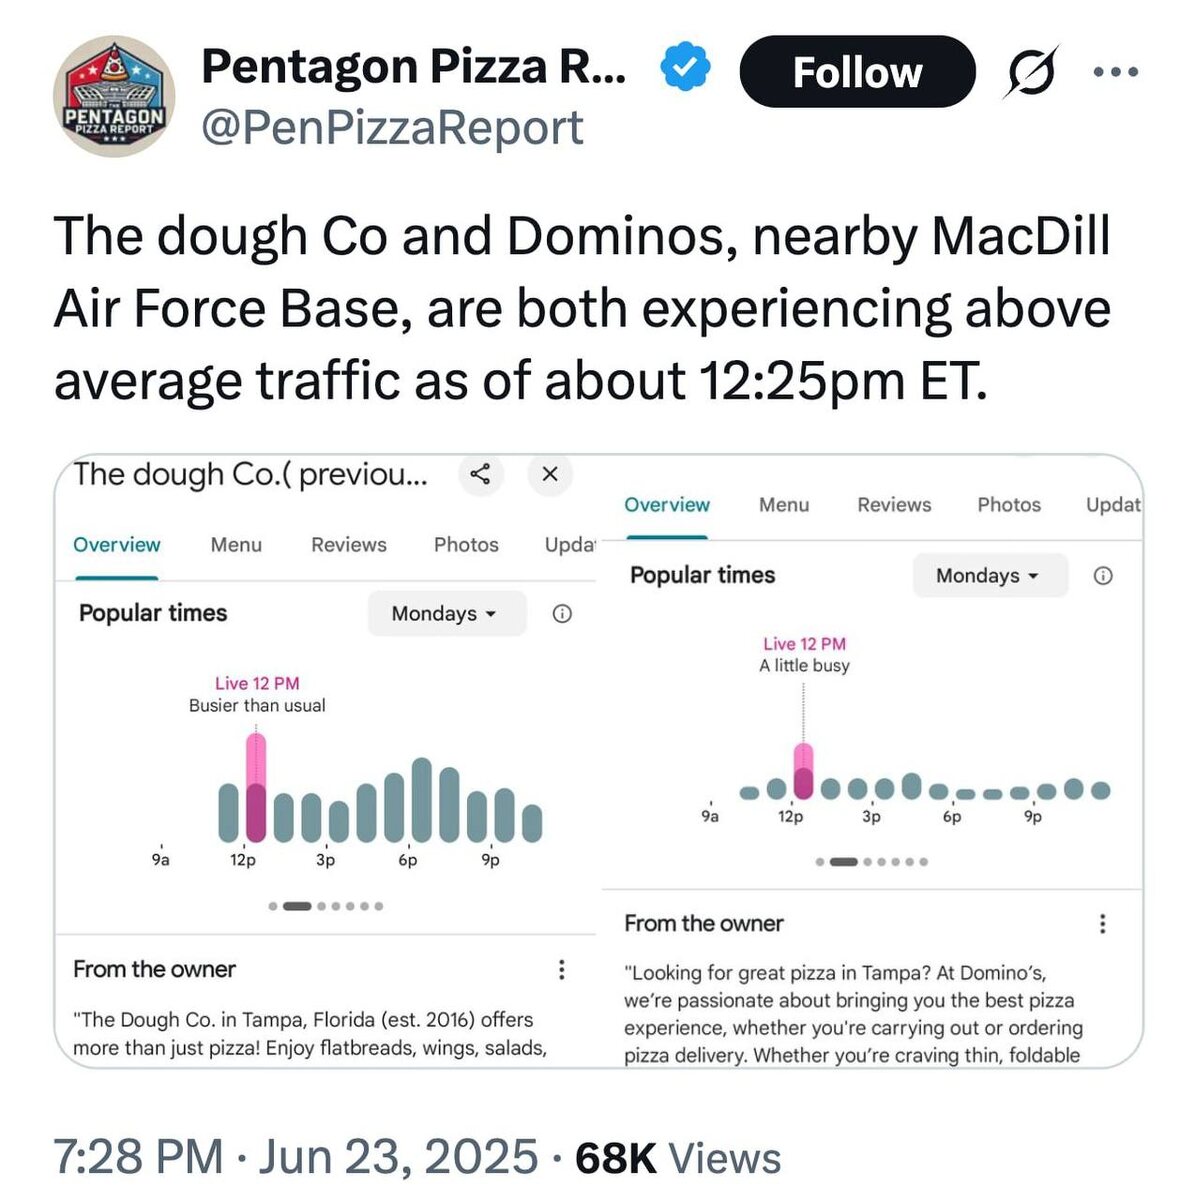Expand the left Mondays day dropdown
This screenshot has height=1200, width=1195.
tap(446, 613)
